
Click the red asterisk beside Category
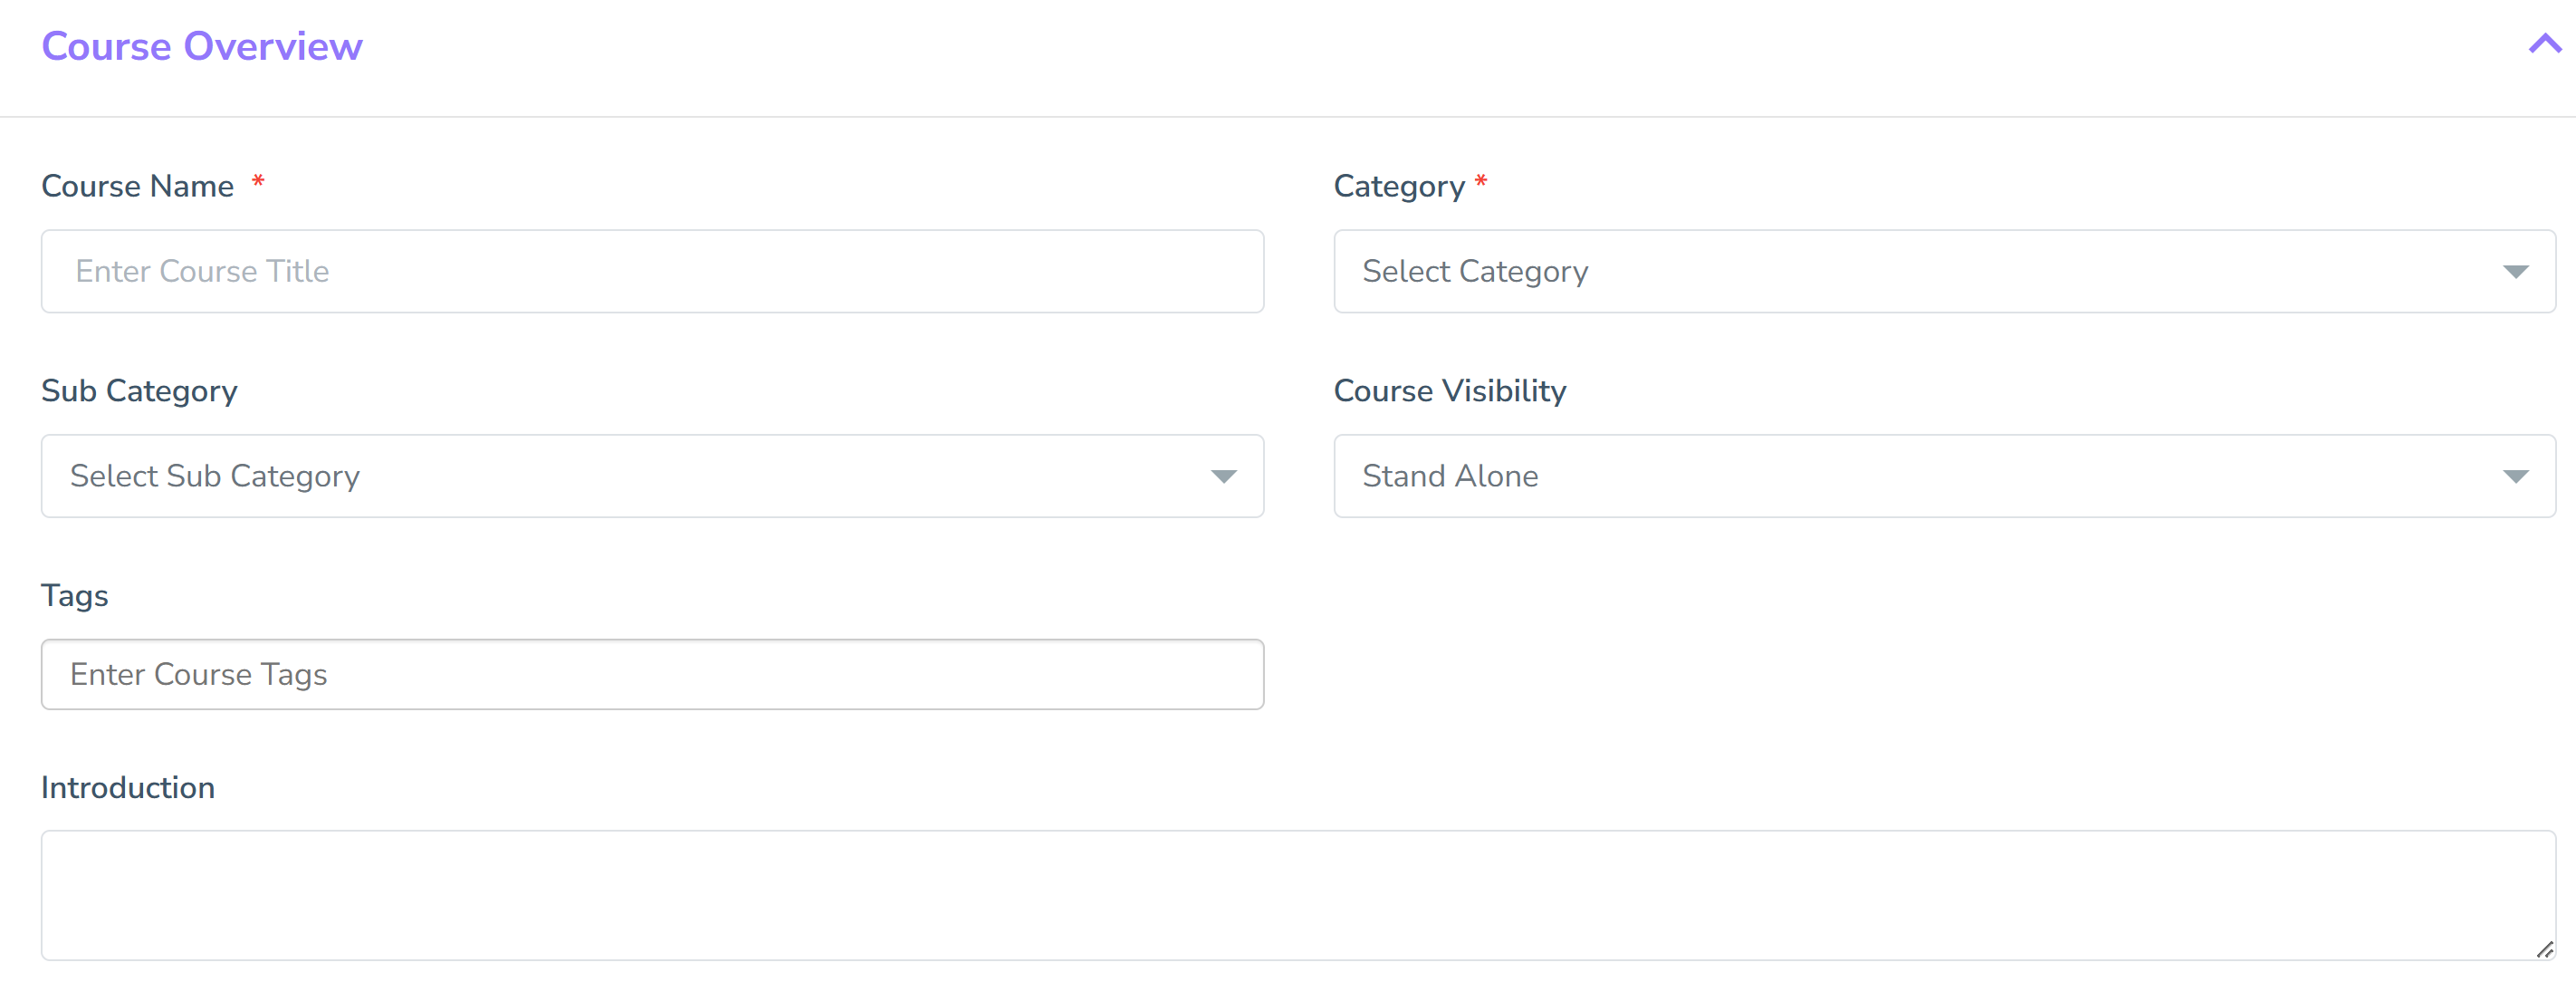[x=1481, y=181]
